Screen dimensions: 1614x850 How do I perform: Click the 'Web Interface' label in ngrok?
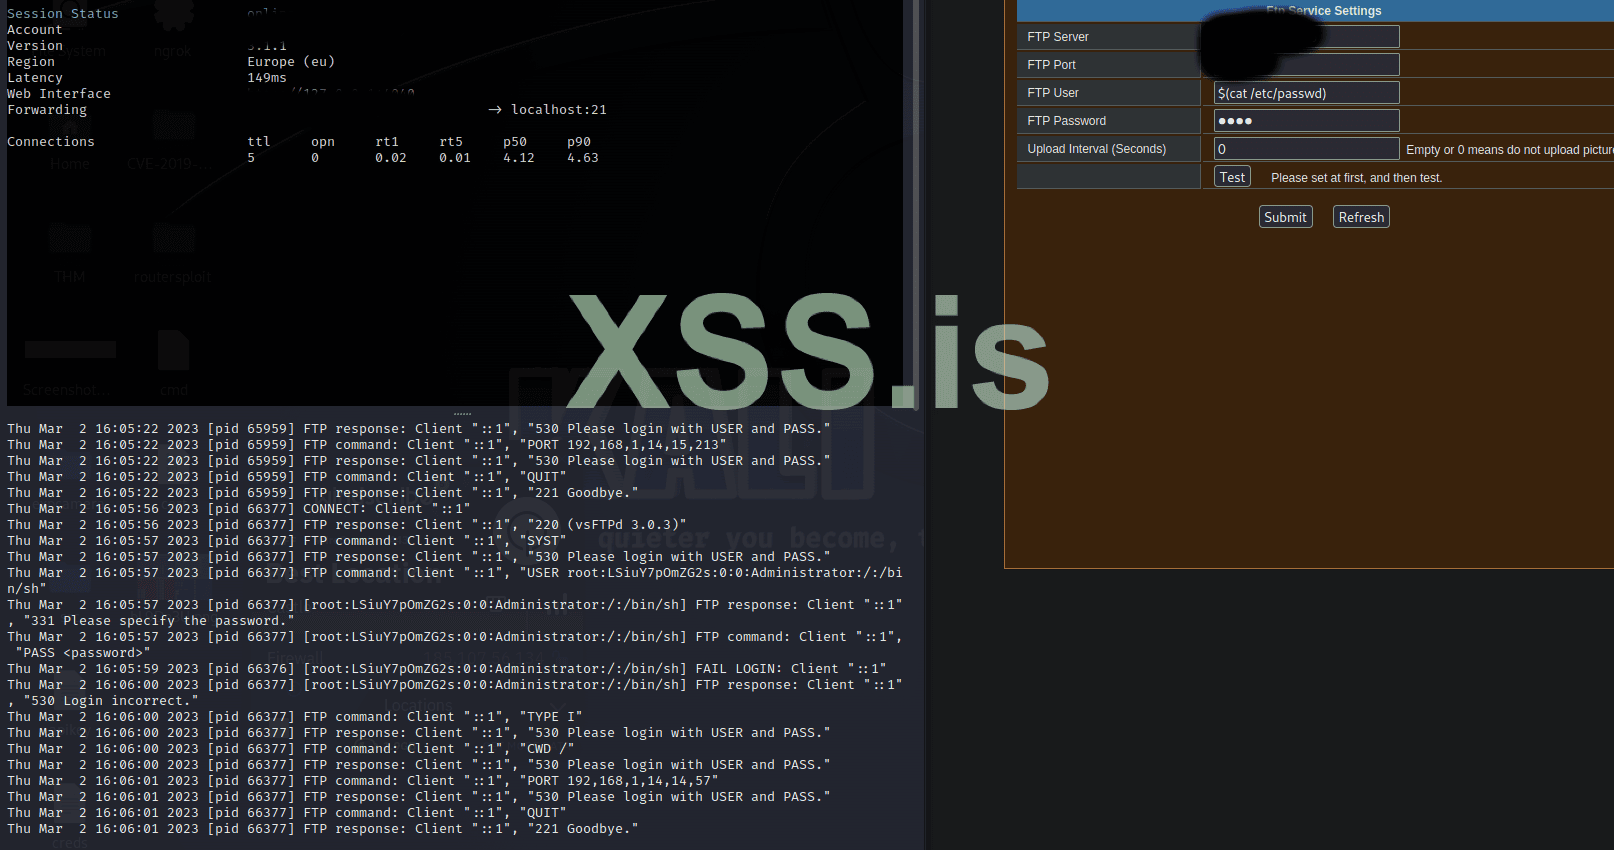pos(59,94)
